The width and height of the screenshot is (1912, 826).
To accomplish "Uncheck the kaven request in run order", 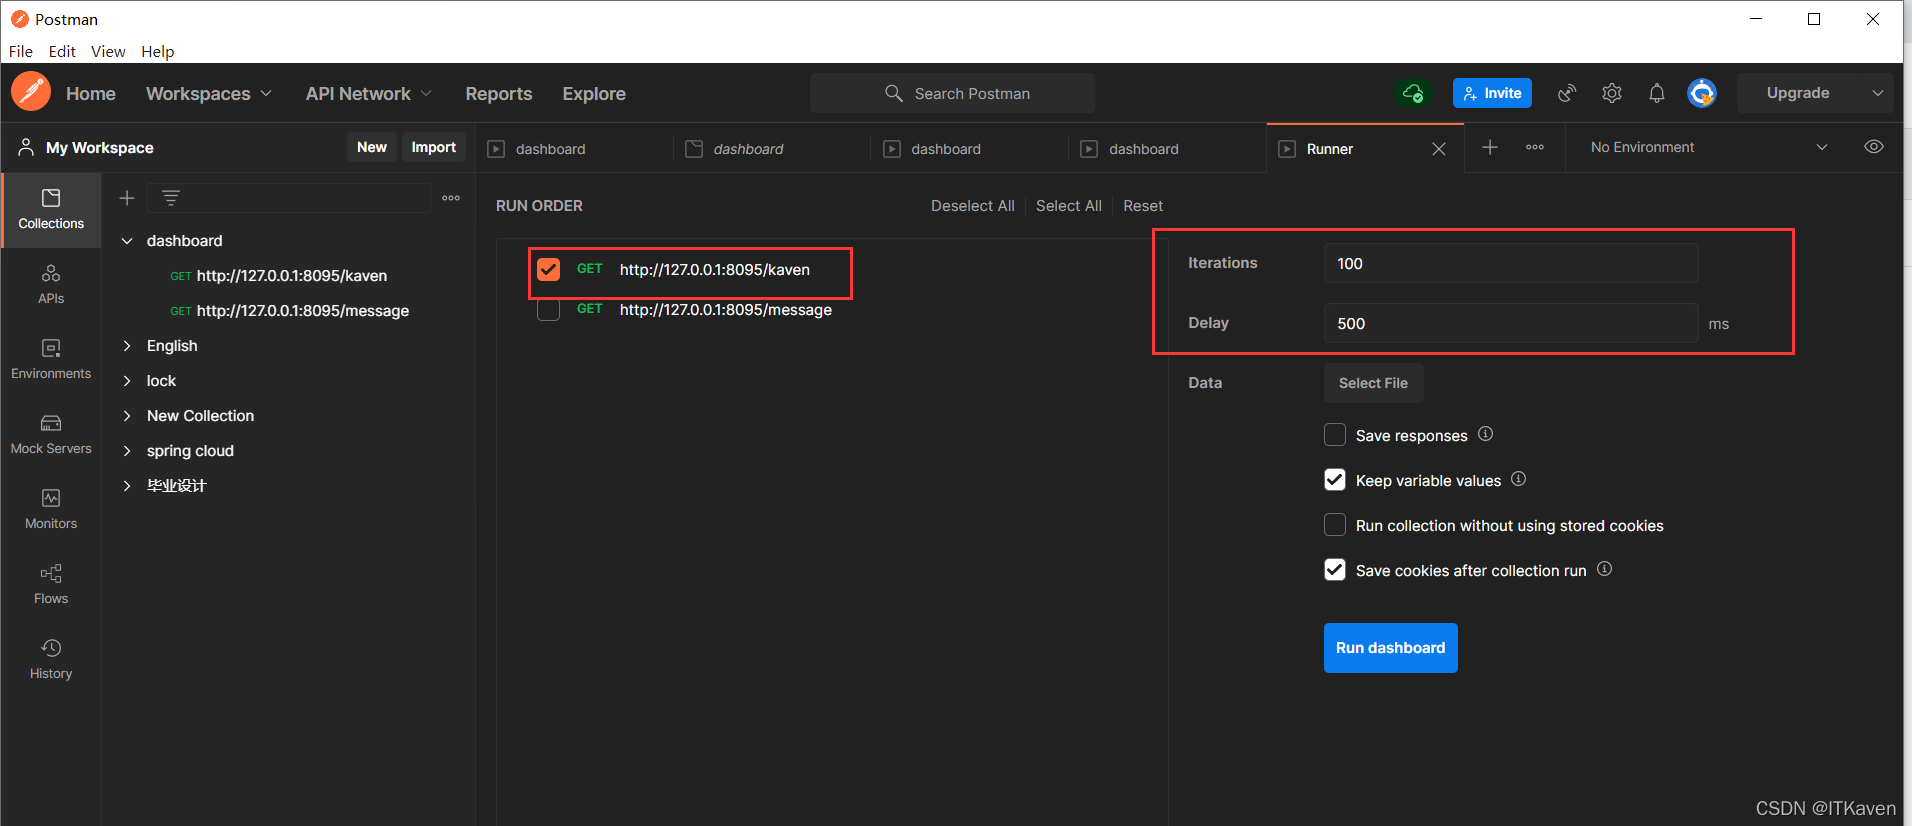I will pos(548,269).
